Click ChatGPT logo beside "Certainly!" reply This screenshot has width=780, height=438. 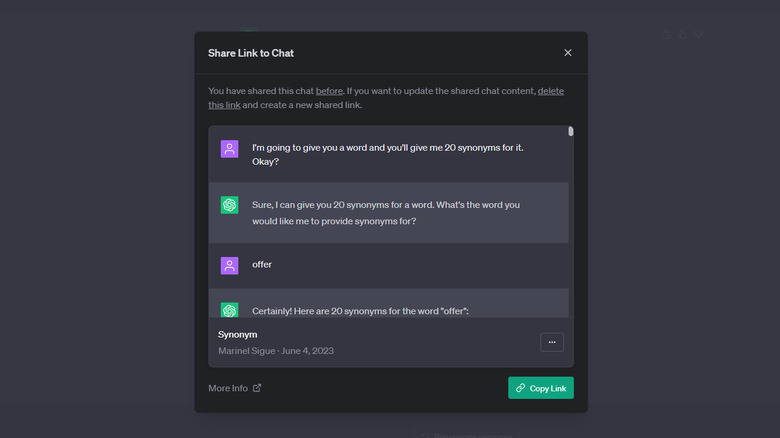(230, 310)
